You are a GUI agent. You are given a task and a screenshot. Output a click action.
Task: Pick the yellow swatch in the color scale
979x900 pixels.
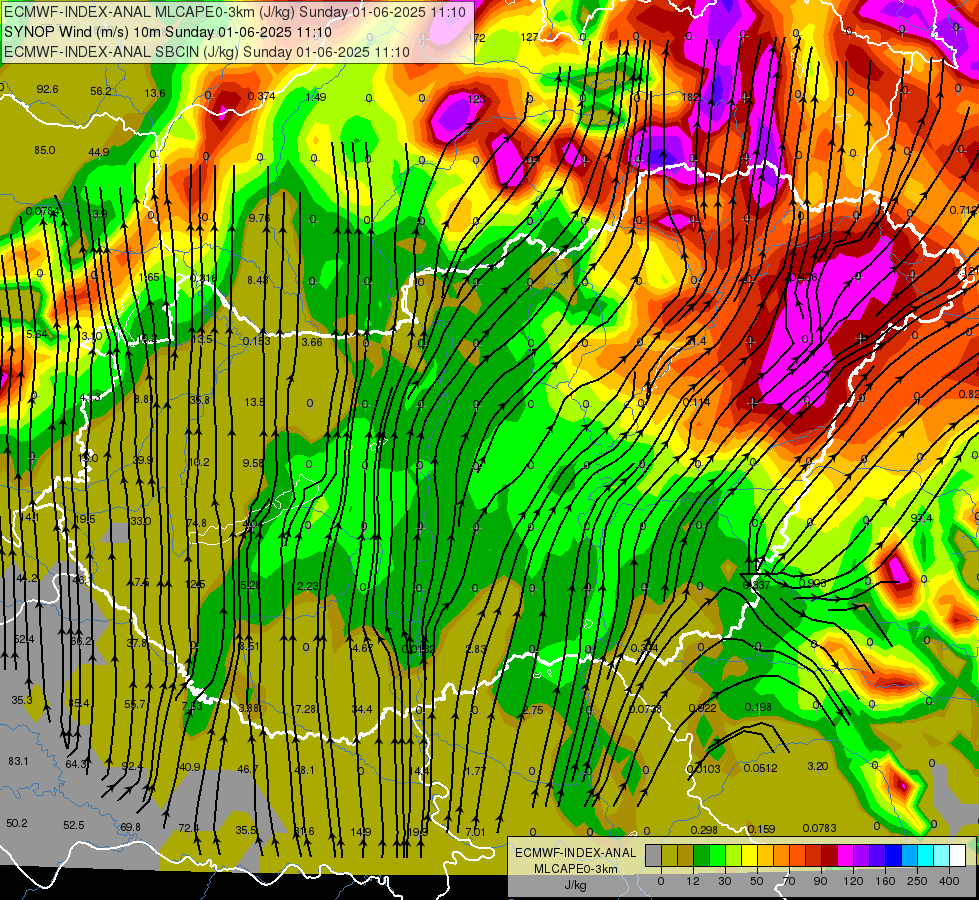750,855
